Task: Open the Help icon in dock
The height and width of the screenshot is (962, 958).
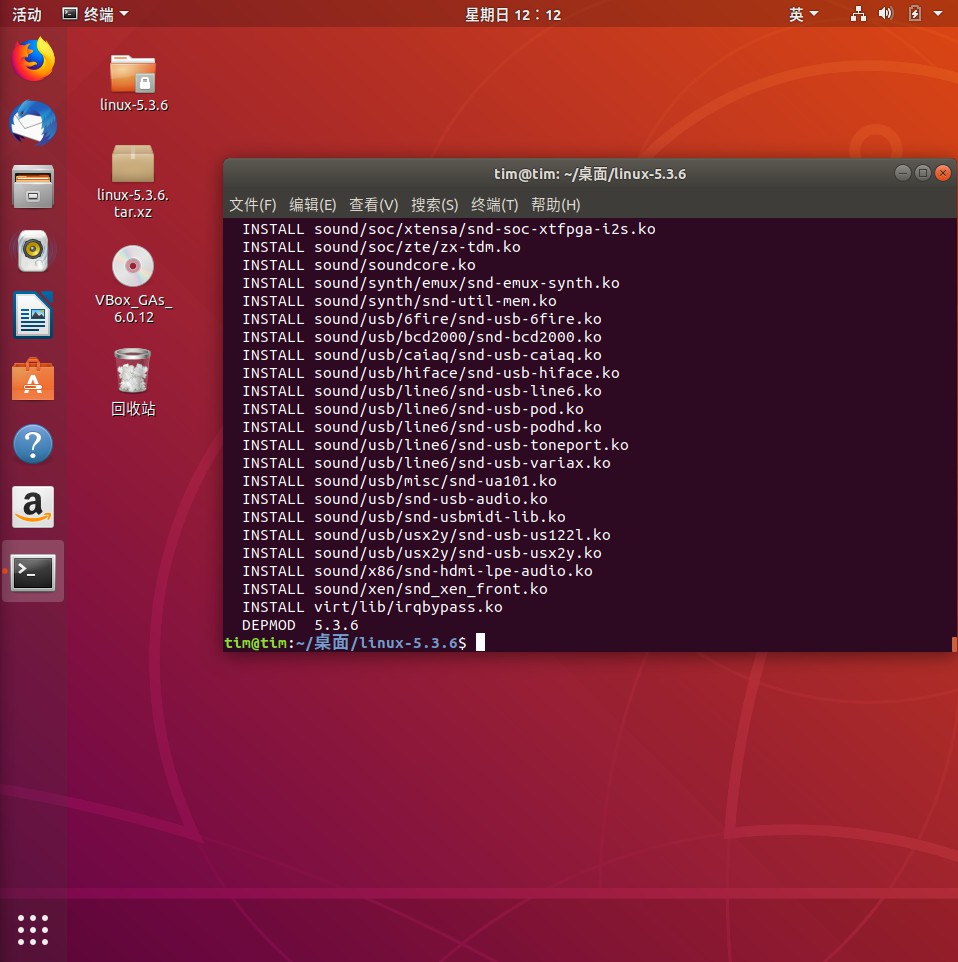Action: click(33, 444)
